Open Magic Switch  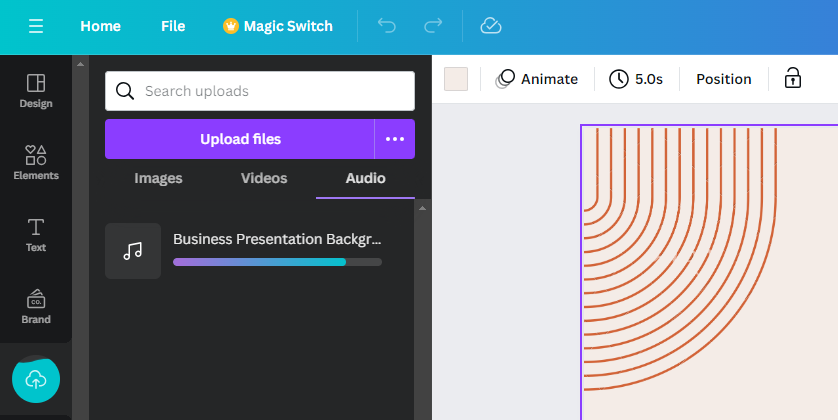click(x=278, y=26)
